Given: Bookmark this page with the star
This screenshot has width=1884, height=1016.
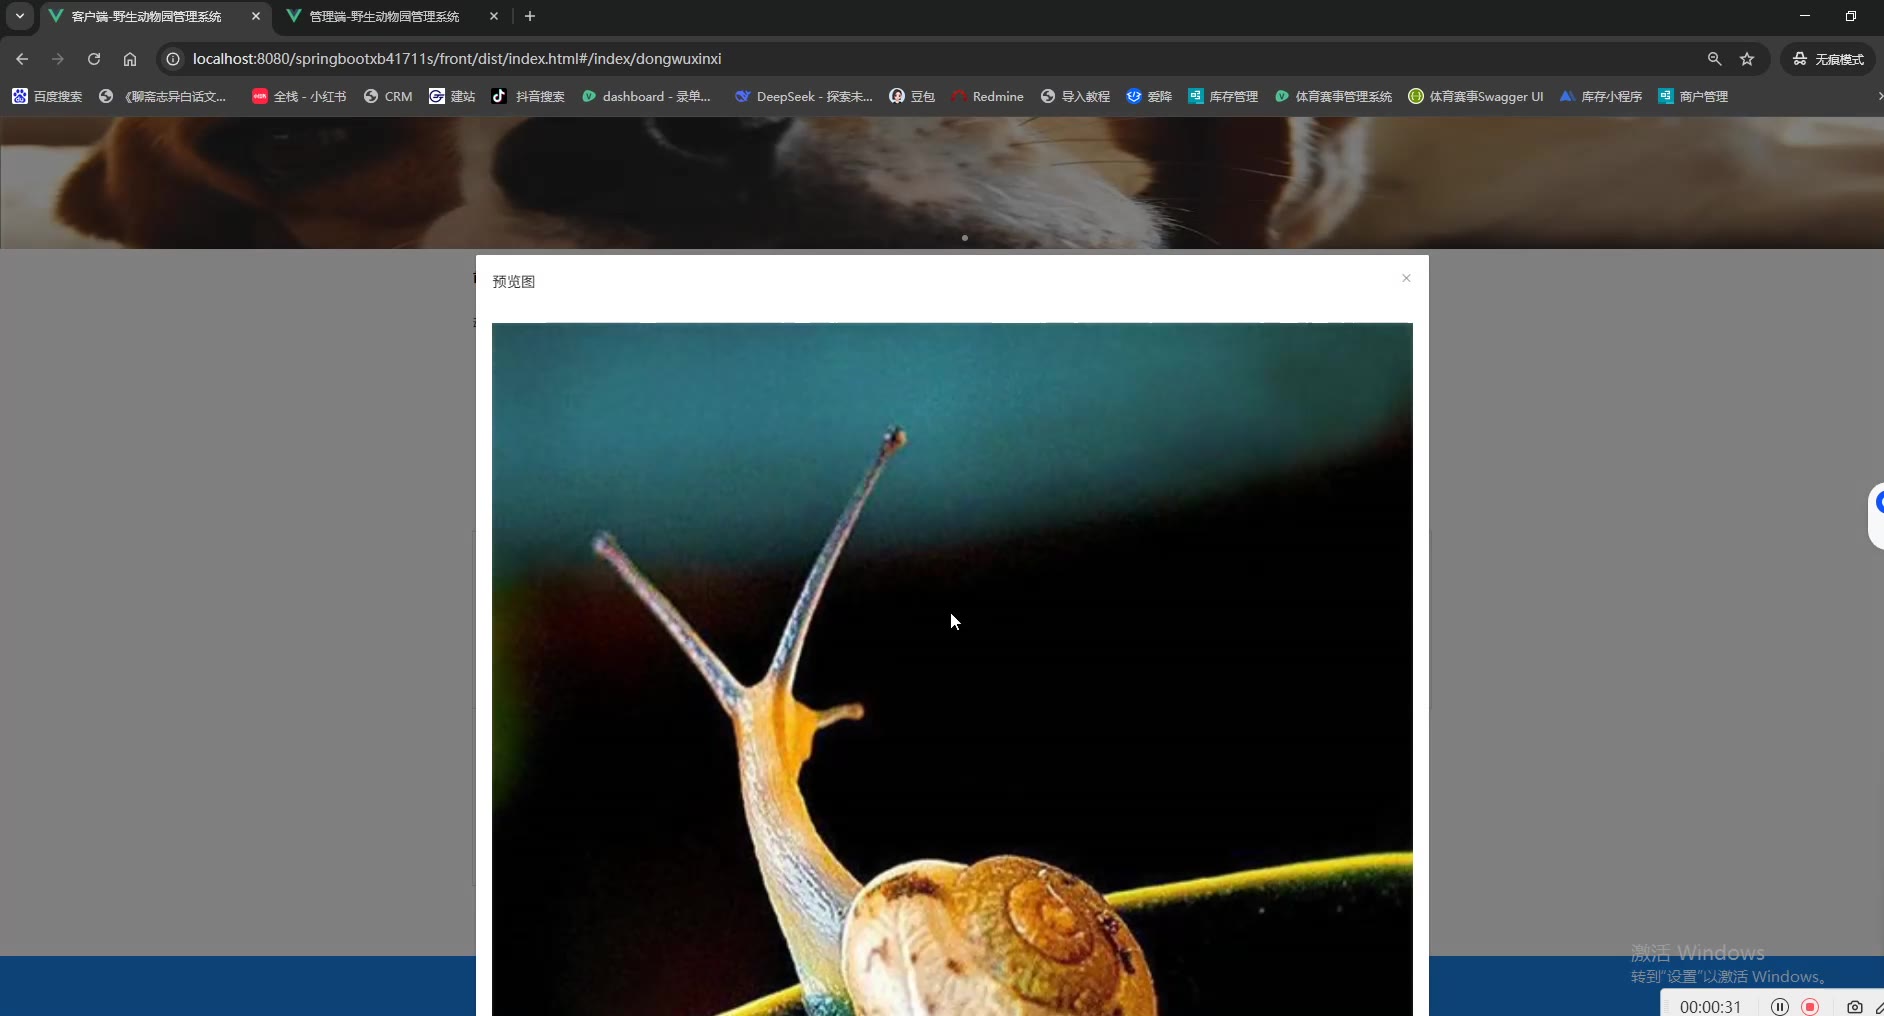Looking at the screenshot, I should coord(1747,59).
